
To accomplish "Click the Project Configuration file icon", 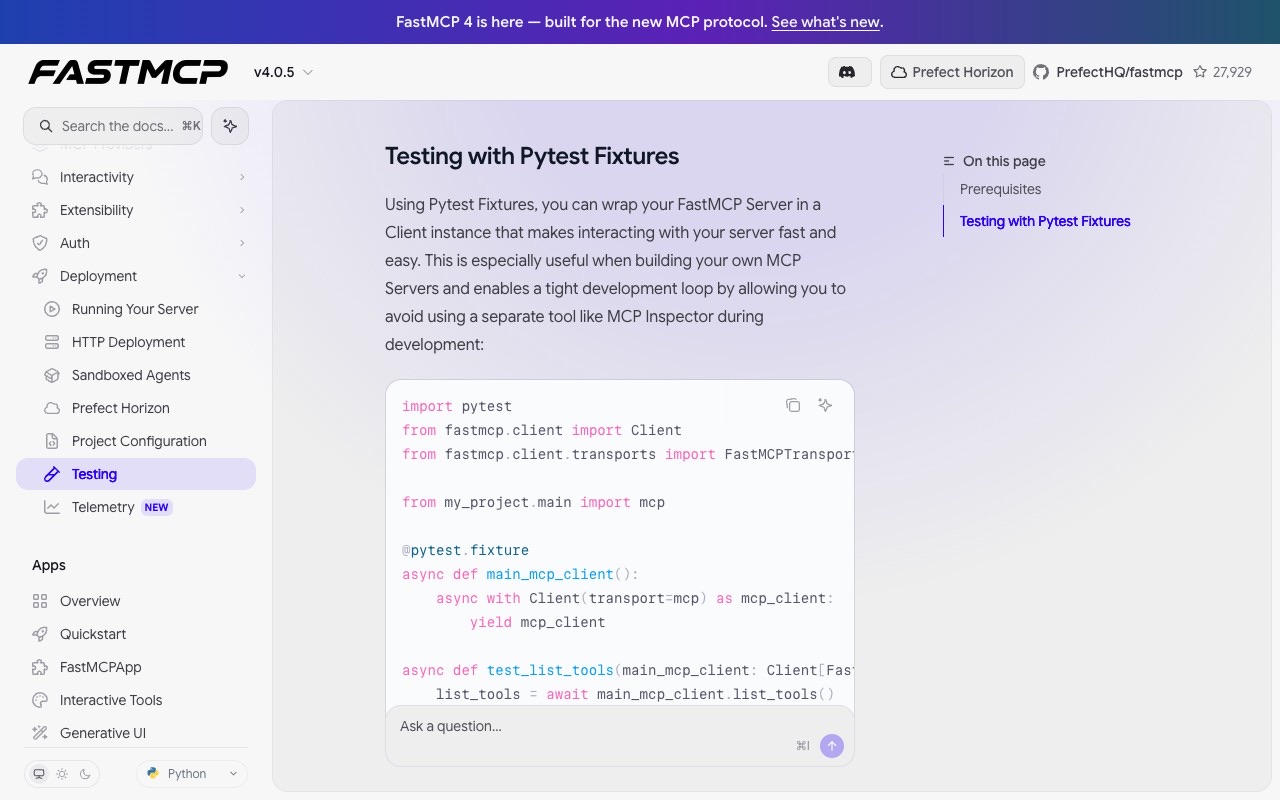I will tap(52, 441).
